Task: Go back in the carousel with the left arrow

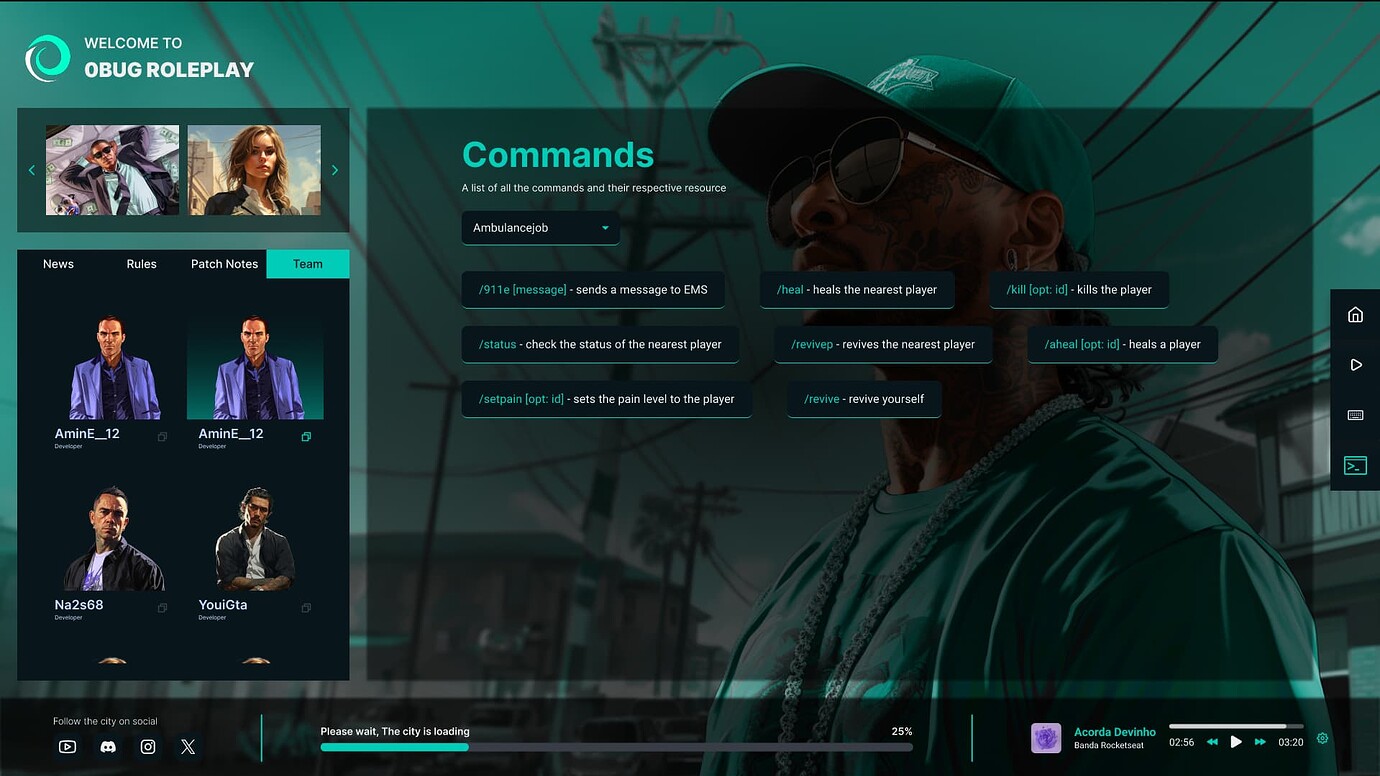Action: pyautogui.click(x=31, y=170)
